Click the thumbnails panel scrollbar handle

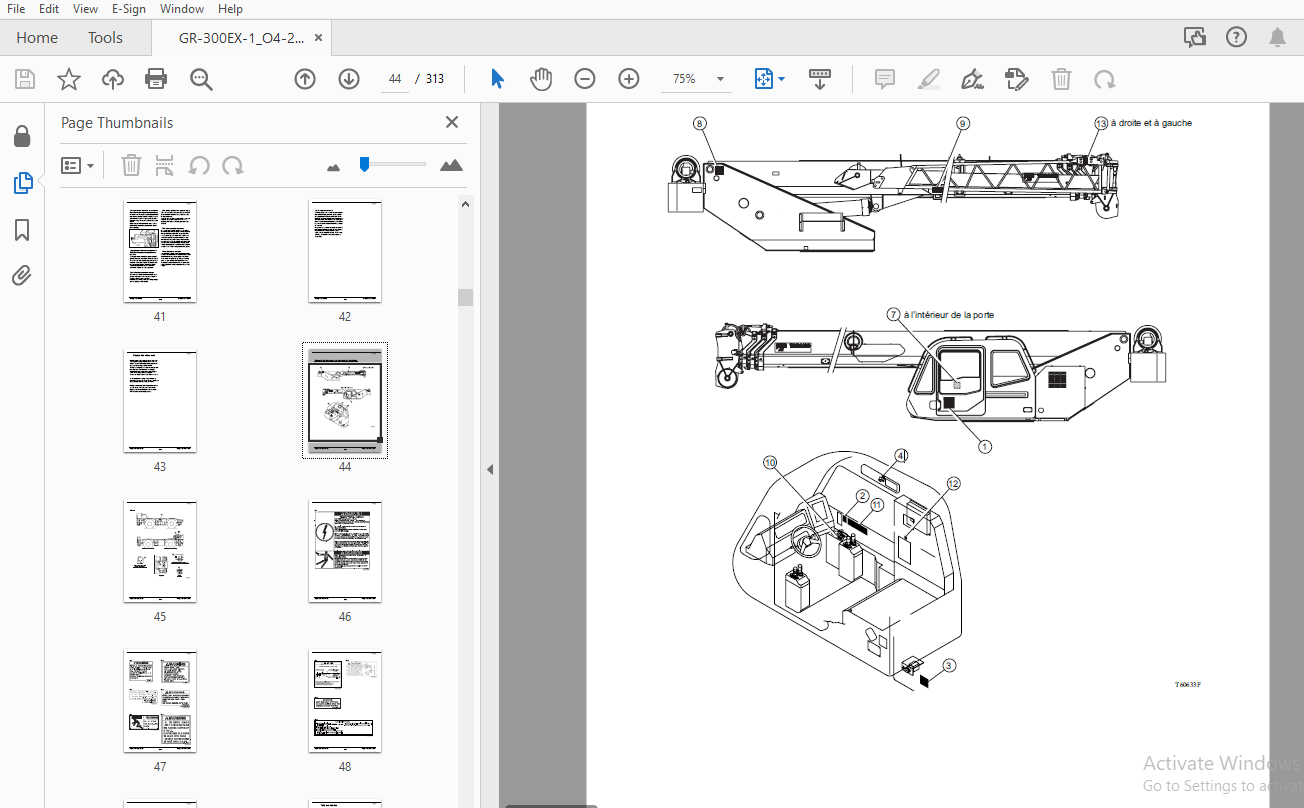pyautogui.click(x=465, y=297)
